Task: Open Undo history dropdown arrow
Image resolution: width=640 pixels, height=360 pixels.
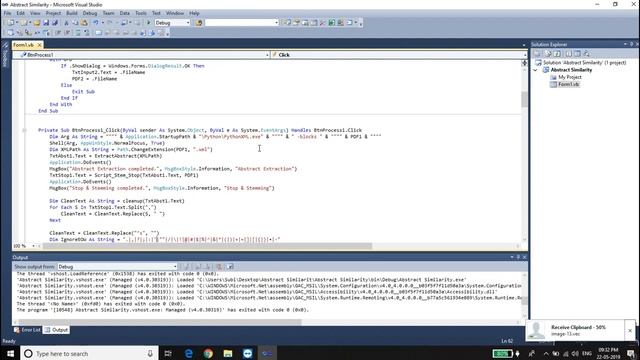Action: pyautogui.click(x=102, y=23)
